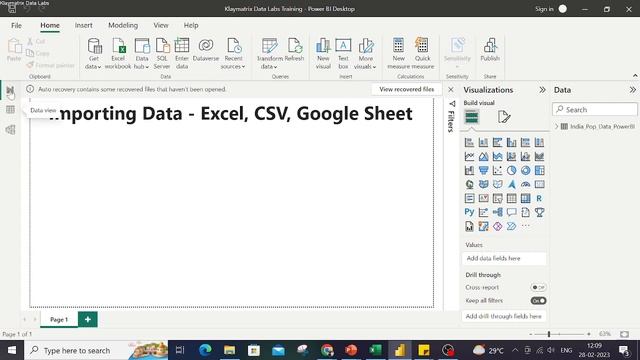Switch to Report view in left sidebar
The image size is (640, 360).
click(x=10, y=91)
